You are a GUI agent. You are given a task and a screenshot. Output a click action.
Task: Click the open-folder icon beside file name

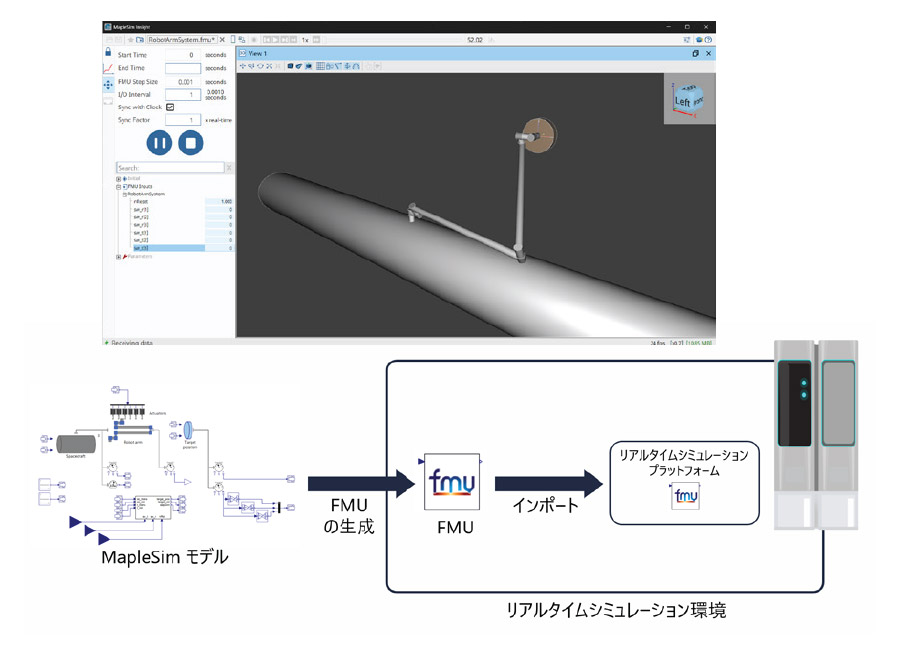139,40
